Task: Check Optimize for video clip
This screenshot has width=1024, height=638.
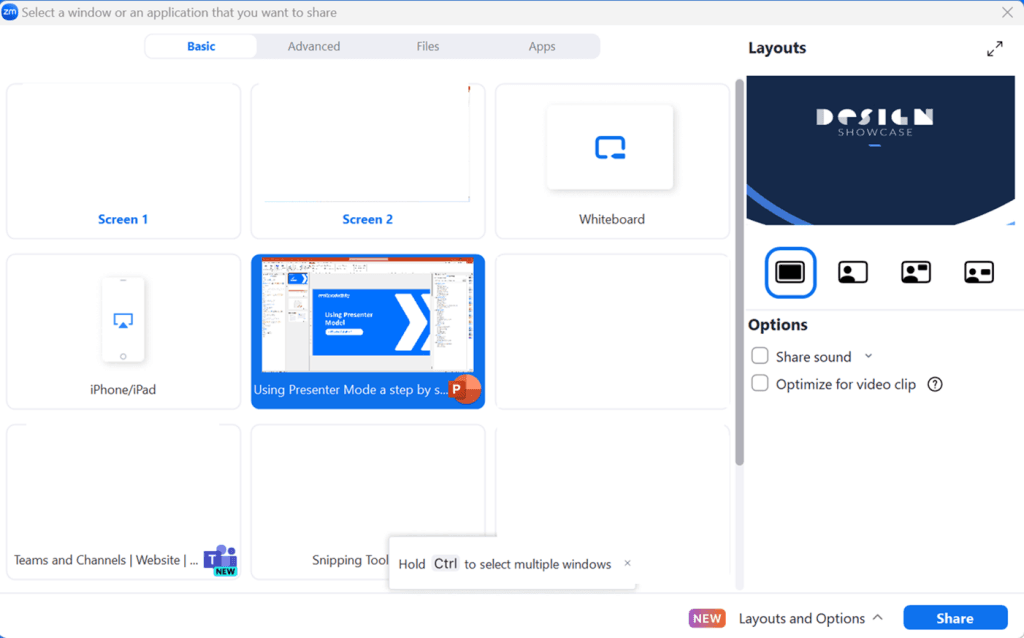Action: click(760, 384)
